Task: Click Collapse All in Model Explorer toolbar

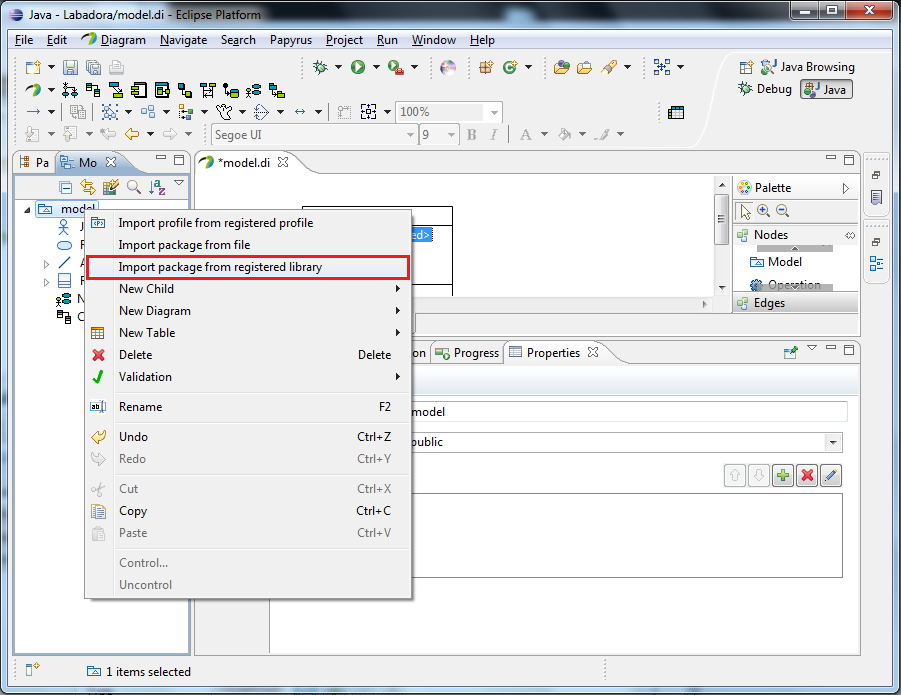Action: [66, 187]
